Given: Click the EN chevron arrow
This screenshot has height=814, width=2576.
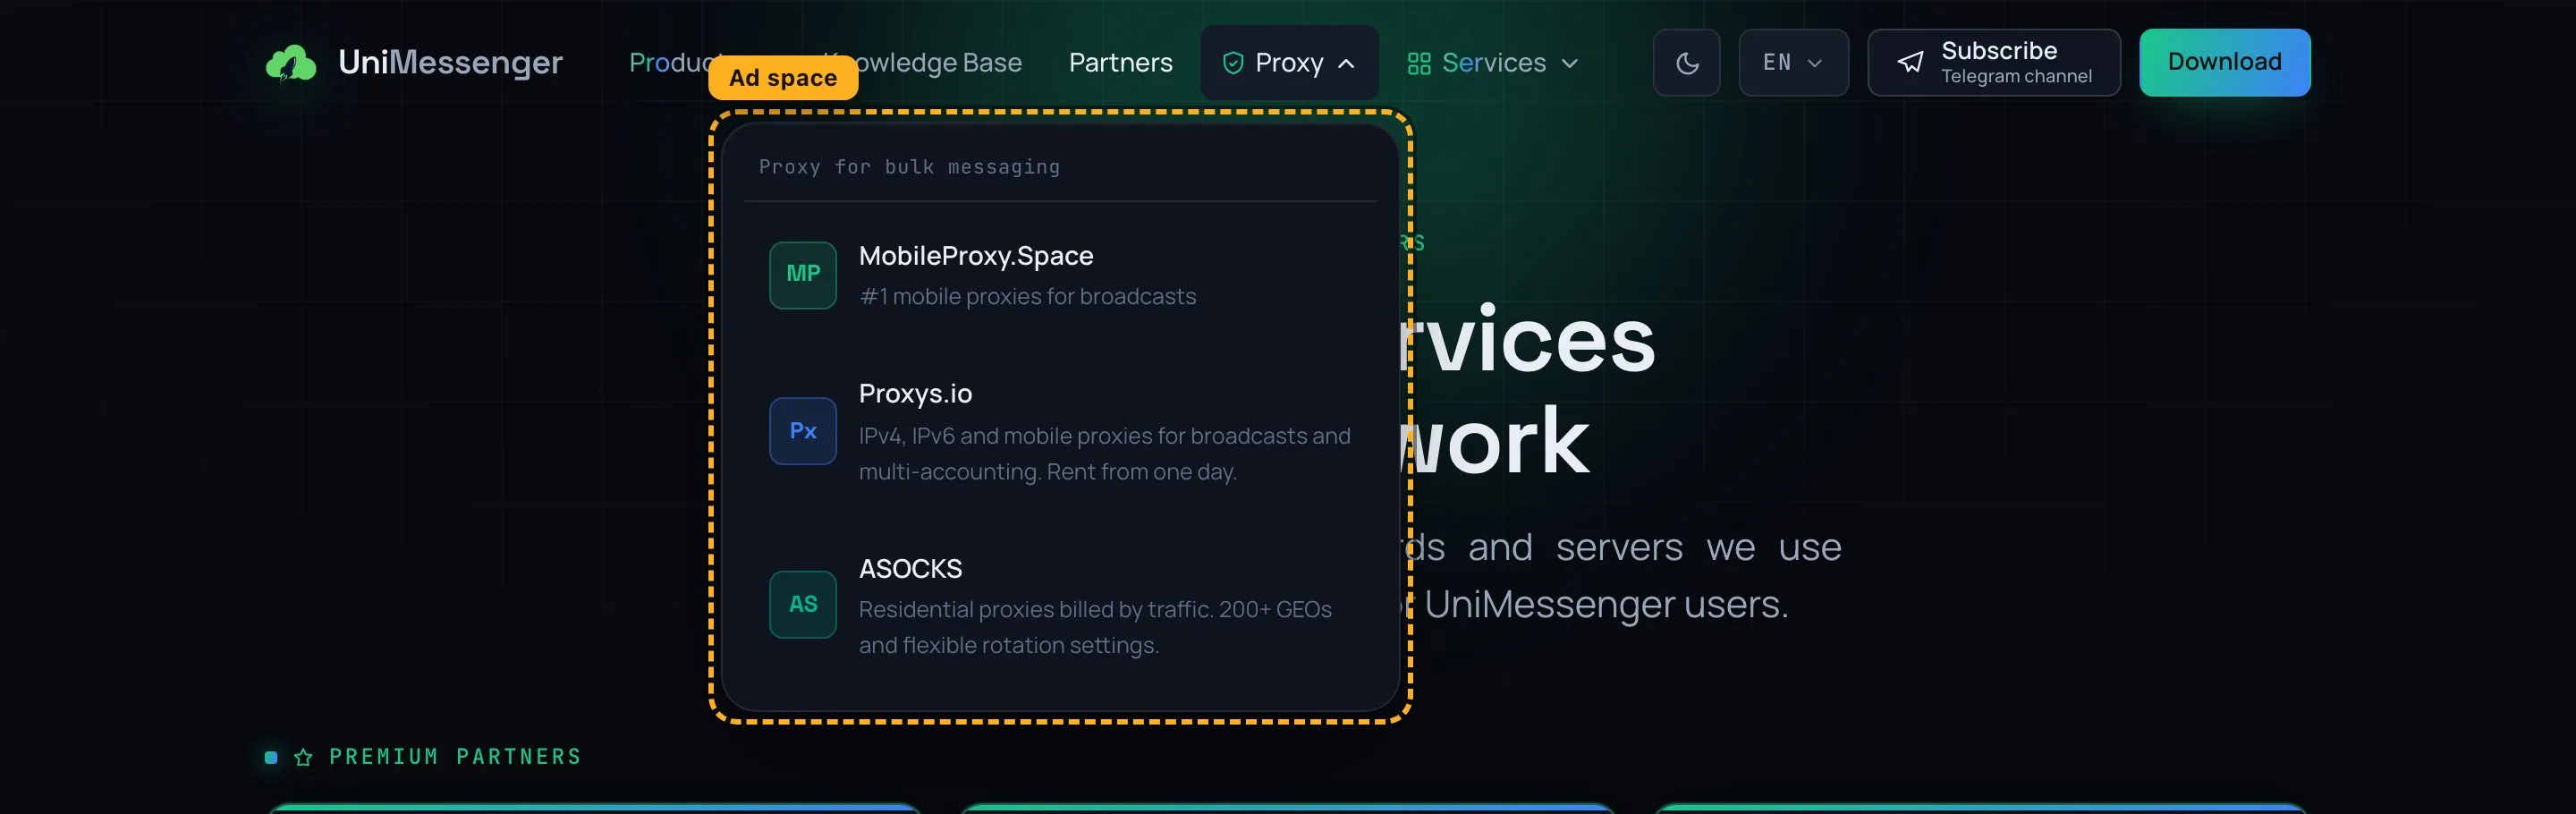Looking at the screenshot, I should pyautogui.click(x=1814, y=64).
